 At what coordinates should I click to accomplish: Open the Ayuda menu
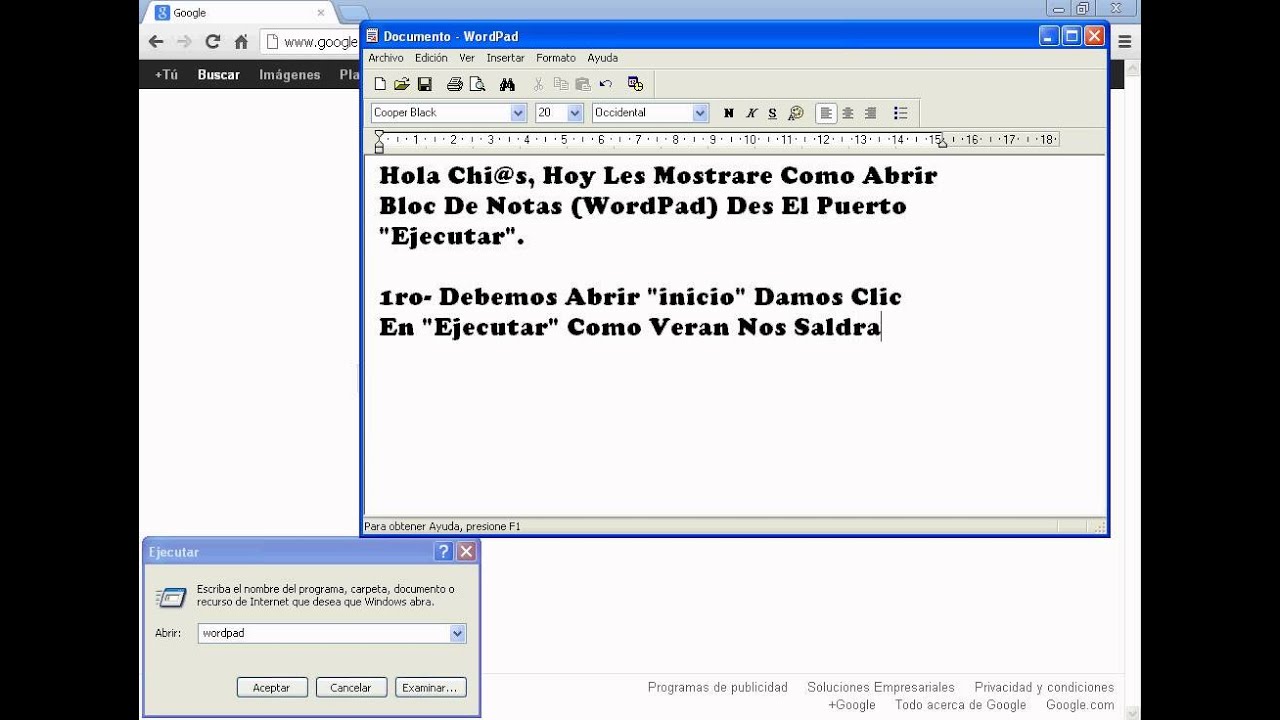pyautogui.click(x=602, y=58)
